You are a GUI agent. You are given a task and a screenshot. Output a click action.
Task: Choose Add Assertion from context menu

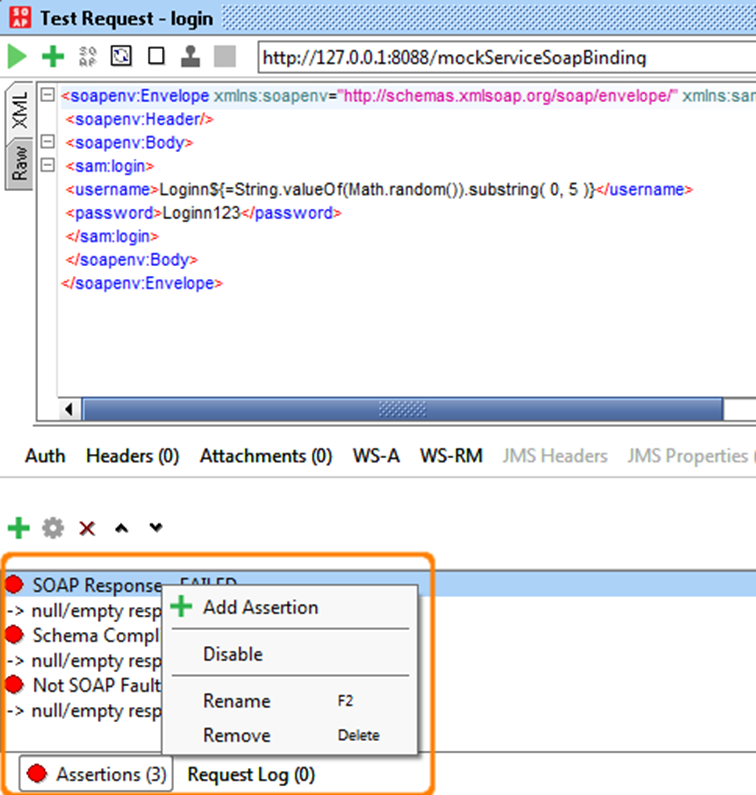290,607
